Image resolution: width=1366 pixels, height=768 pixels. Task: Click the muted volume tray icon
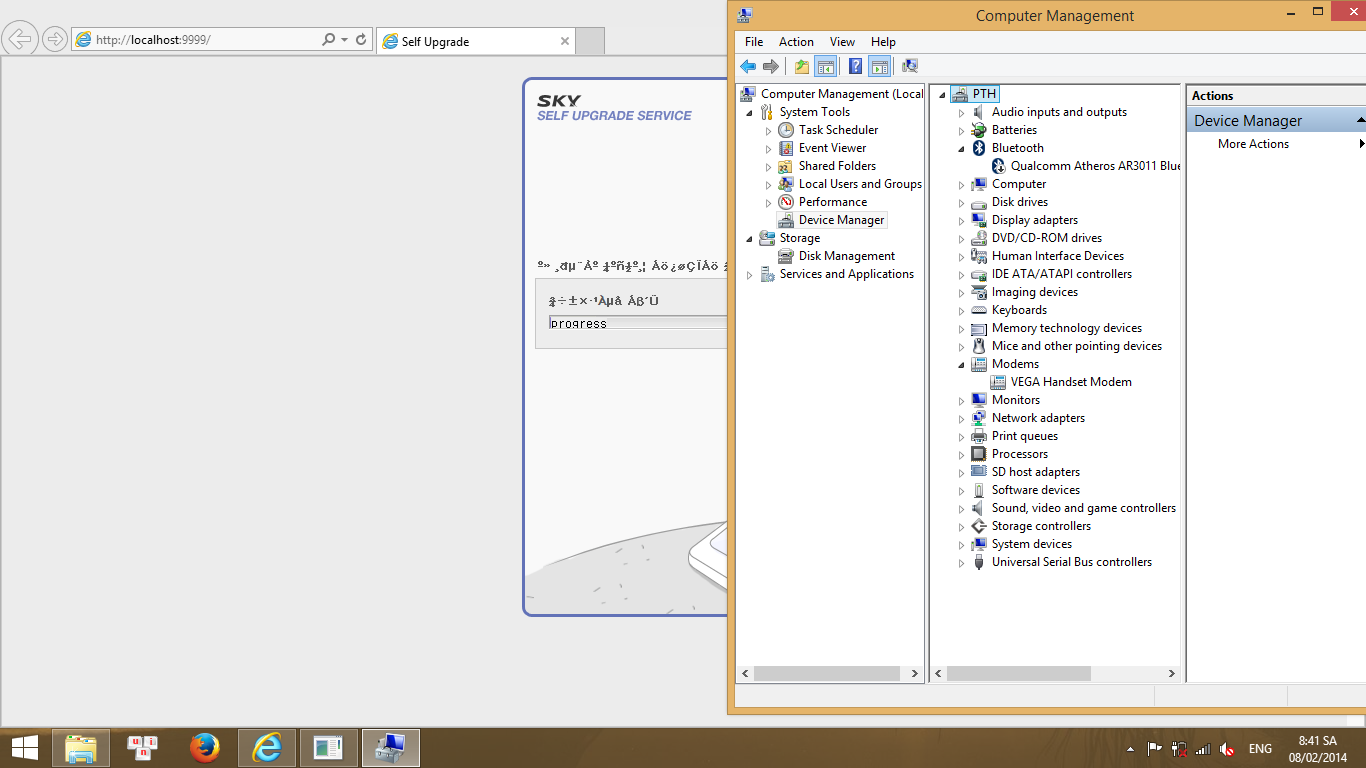pyautogui.click(x=1227, y=748)
